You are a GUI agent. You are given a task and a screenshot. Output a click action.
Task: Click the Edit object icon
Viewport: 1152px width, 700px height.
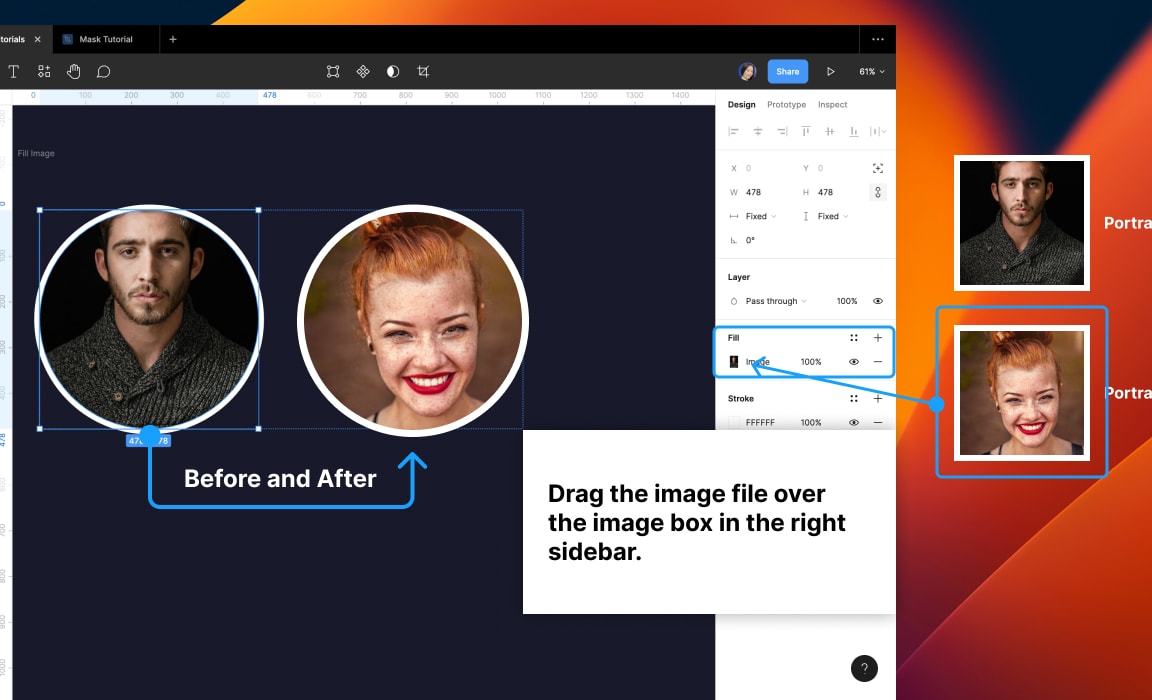click(333, 71)
